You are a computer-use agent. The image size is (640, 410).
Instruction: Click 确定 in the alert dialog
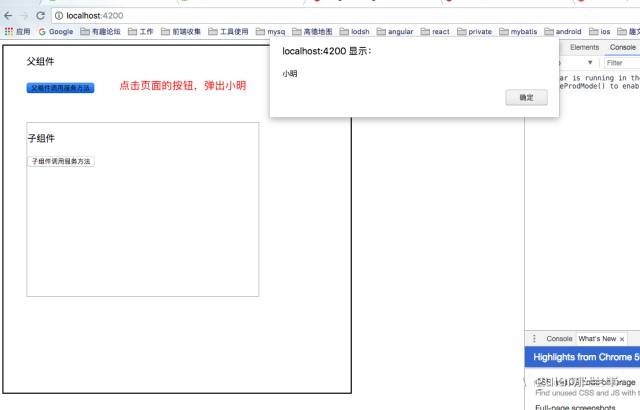(526, 98)
